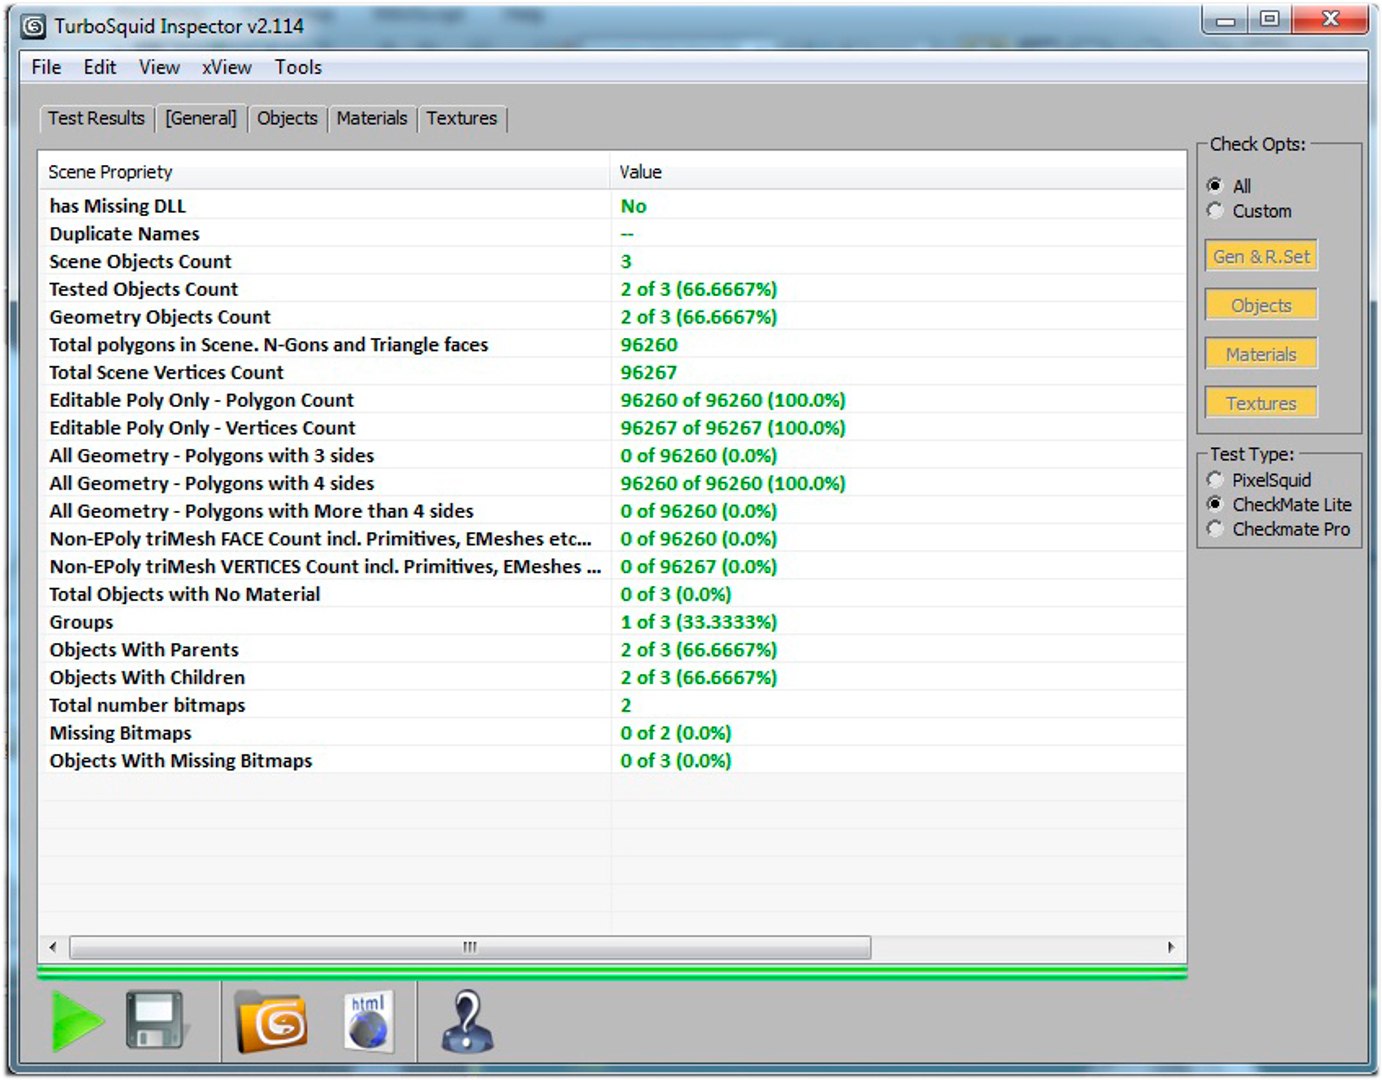The image size is (1382, 1080).
Task: Select 'Editable Poly Only - Vertices Count' row
Action: (x=612, y=428)
